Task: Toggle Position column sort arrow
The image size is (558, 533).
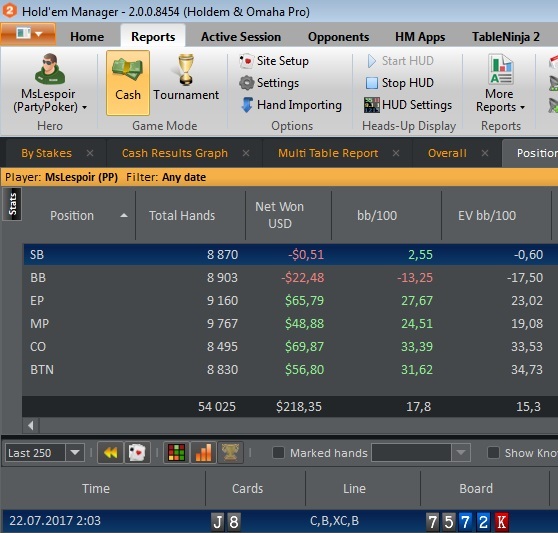Action: pyautogui.click(x=124, y=215)
